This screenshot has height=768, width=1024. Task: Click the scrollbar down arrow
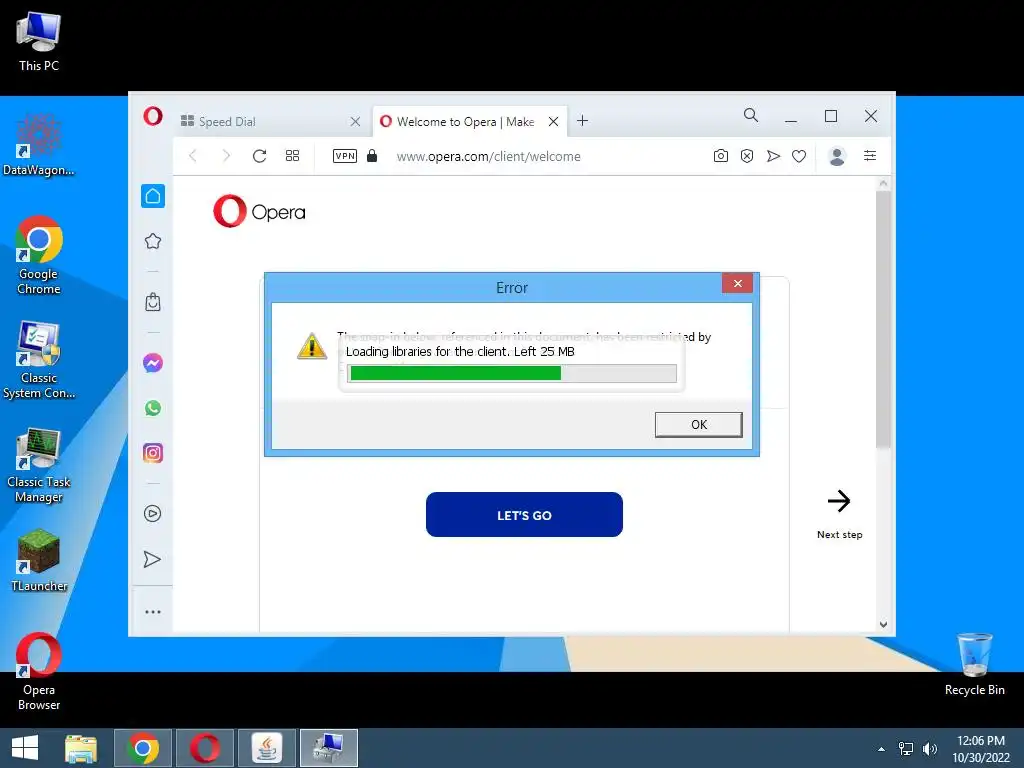[883, 624]
